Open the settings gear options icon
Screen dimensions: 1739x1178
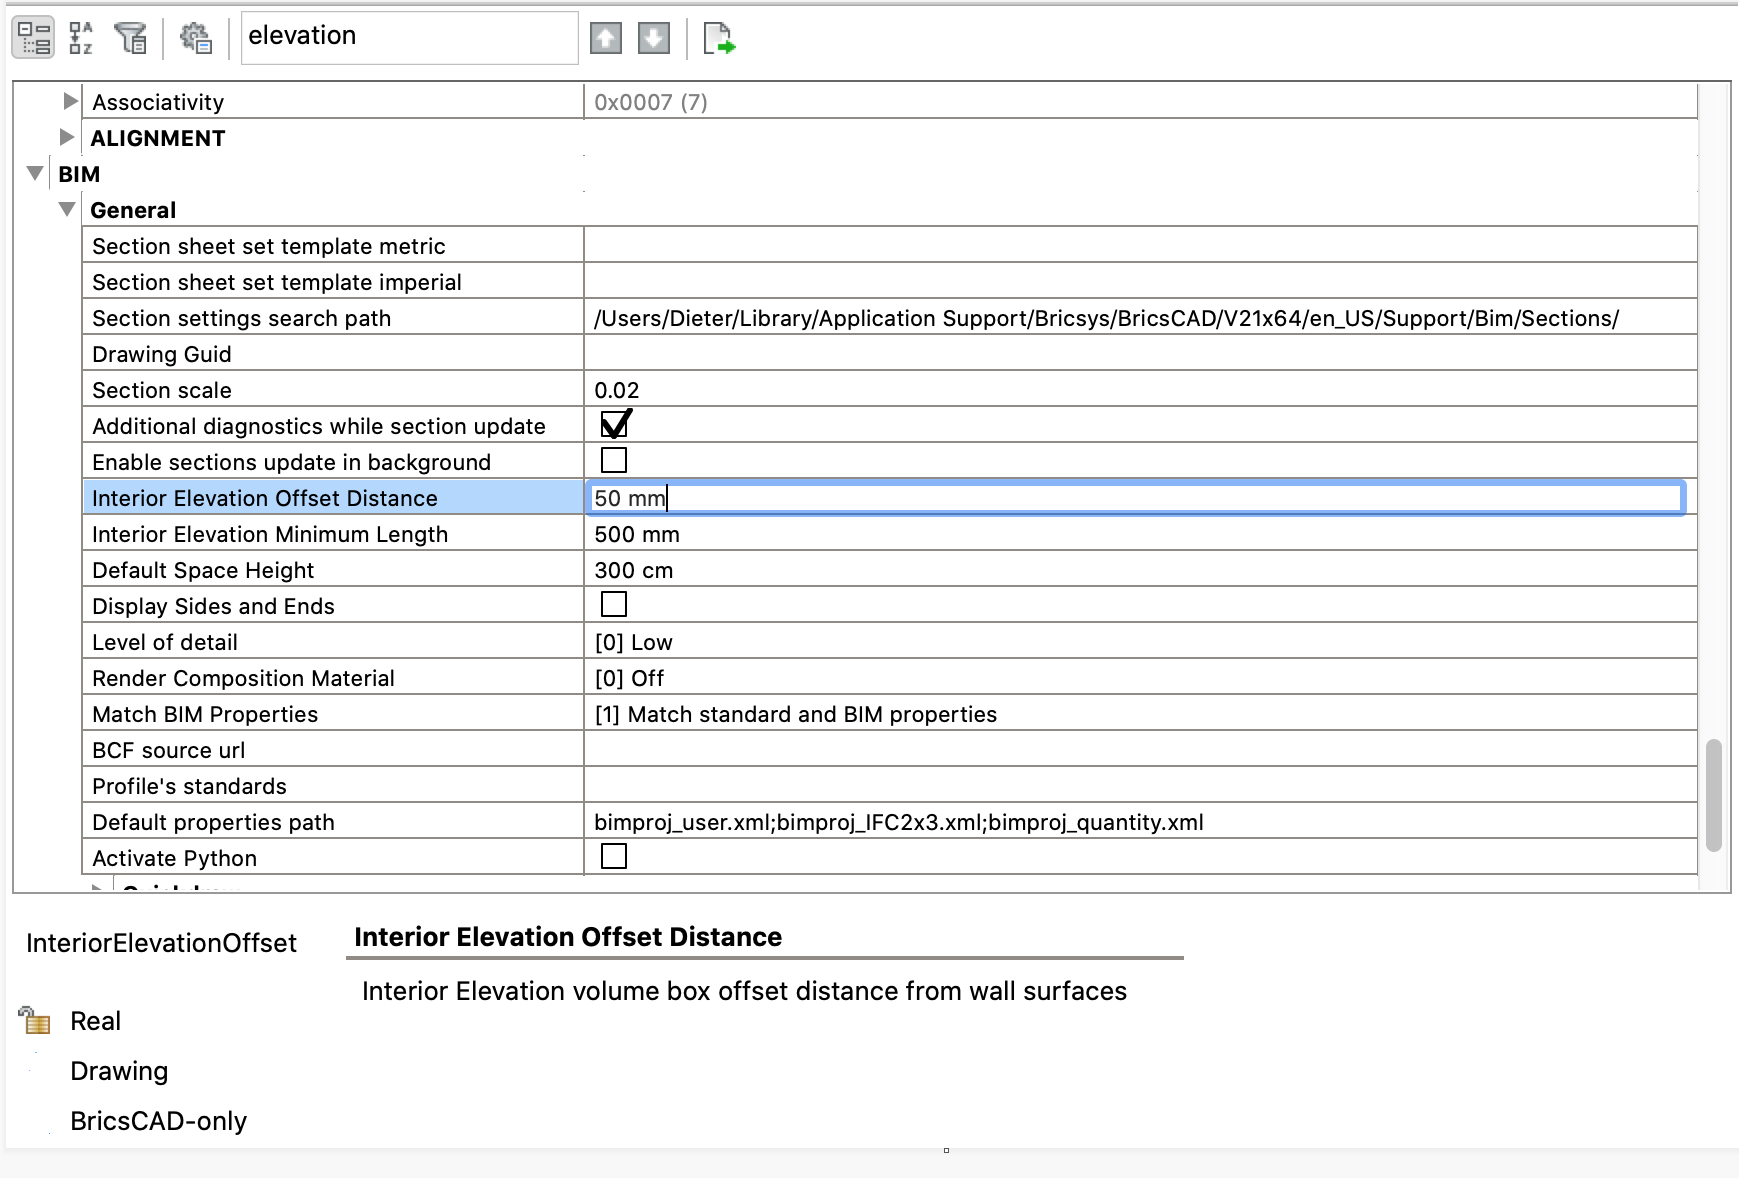195,38
